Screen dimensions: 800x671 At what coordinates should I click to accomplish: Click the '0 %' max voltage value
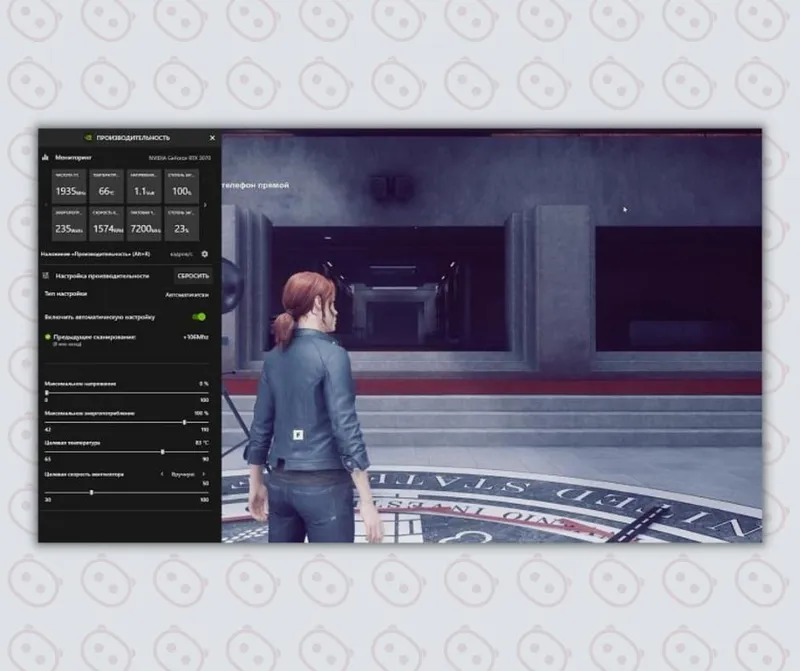click(x=204, y=383)
